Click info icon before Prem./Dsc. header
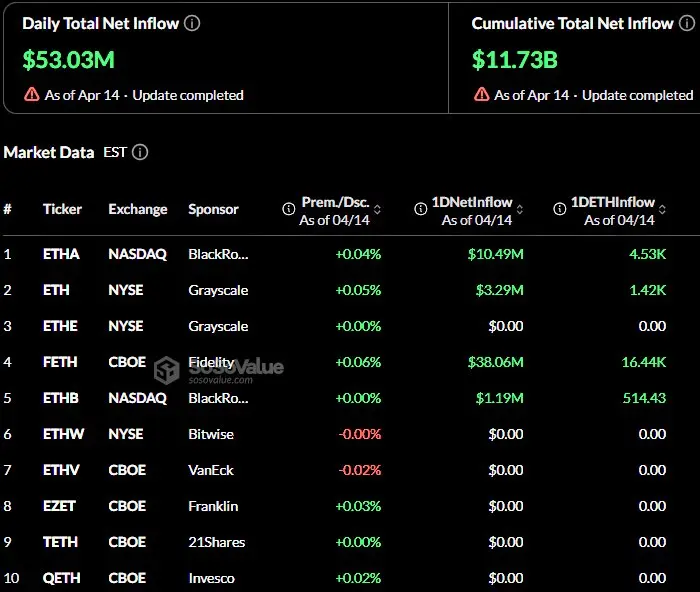Viewport: 700px width, 592px height. pyautogui.click(x=289, y=208)
